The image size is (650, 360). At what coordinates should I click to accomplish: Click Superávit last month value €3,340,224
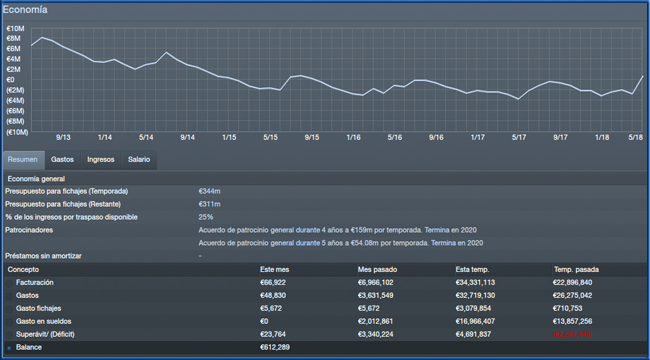point(376,334)
